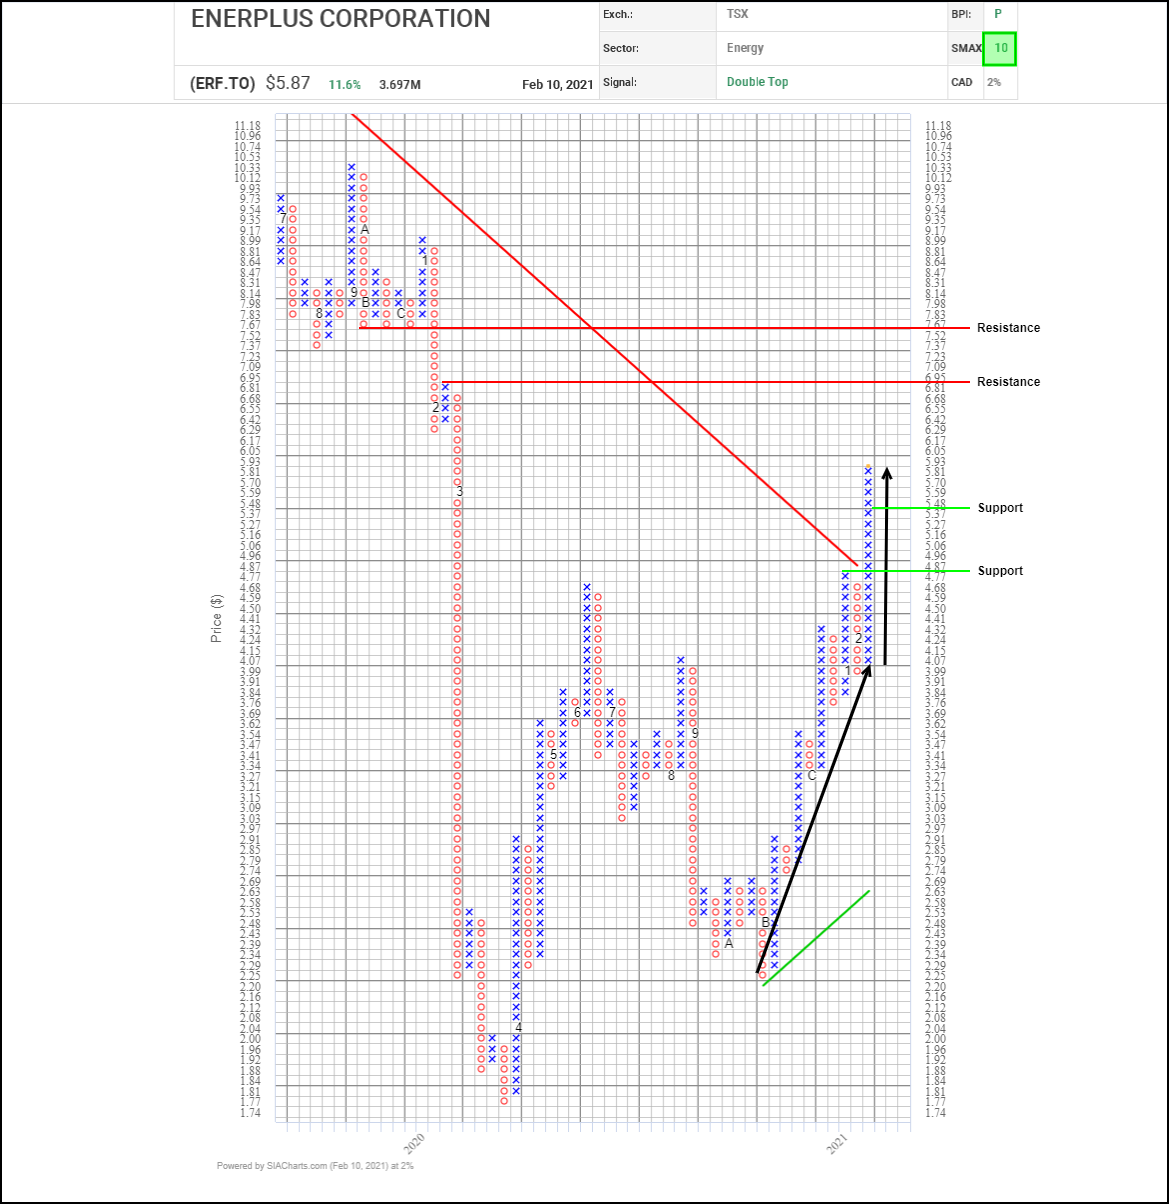This screenshot has height=1204, width=1169.
Task: Click the 11.6% price change value
Action: click(344, 85)
